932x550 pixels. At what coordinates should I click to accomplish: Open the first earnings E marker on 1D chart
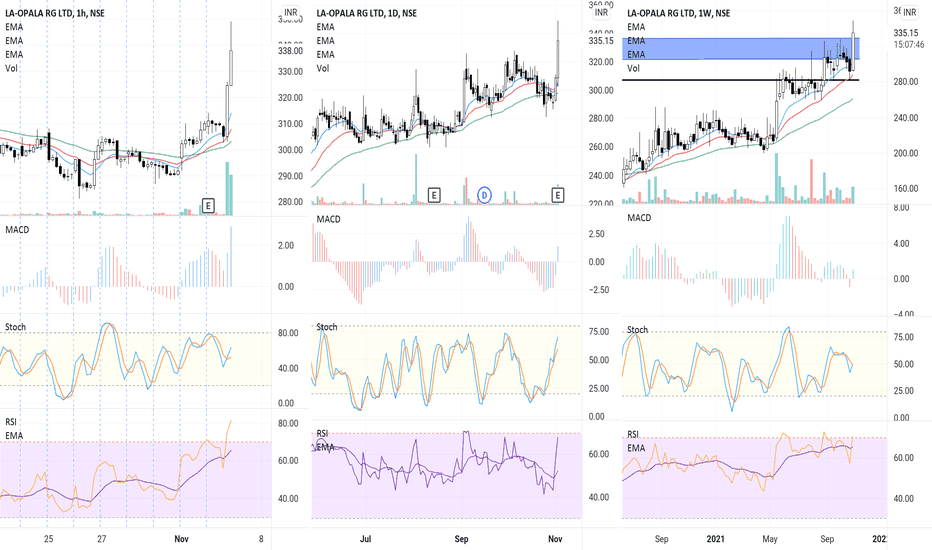tap(434, 195)
